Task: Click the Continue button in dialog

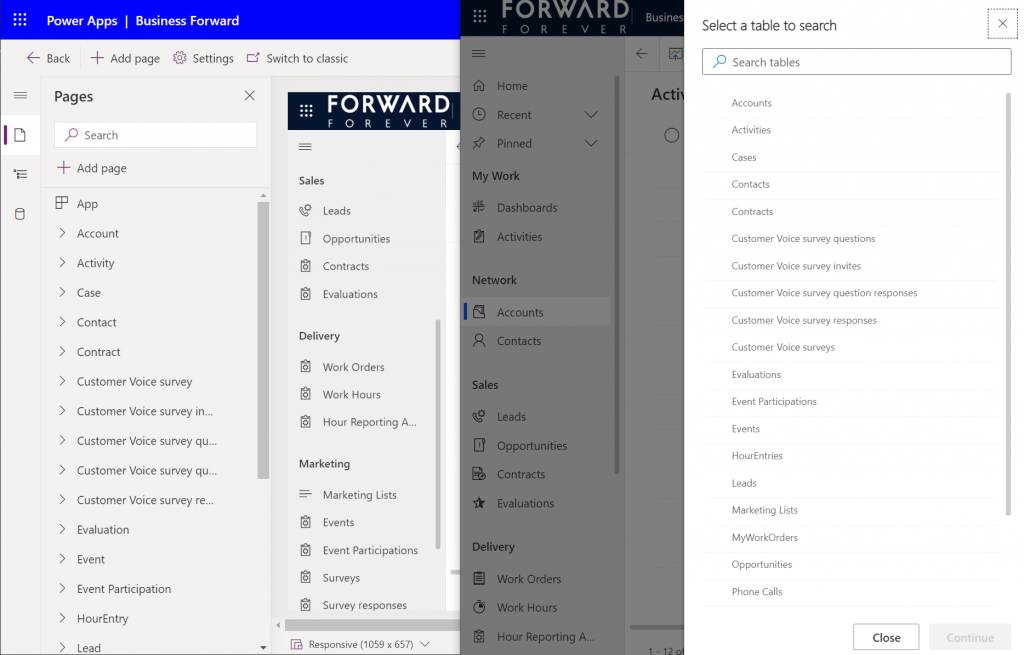Action: pyautogui.click(x=970, y=637)
